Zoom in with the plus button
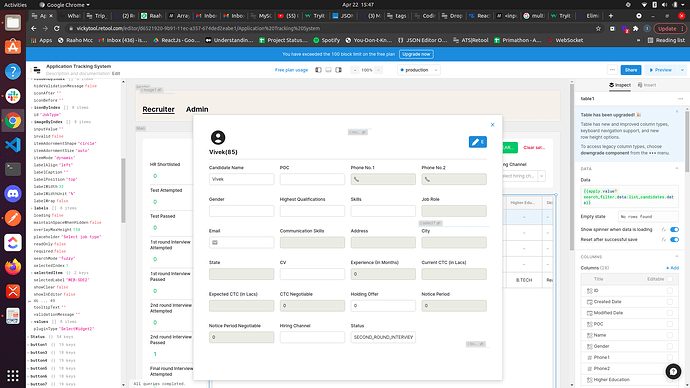Image resolution: width=690 pixels, height=388 pixels. [378, 70]
